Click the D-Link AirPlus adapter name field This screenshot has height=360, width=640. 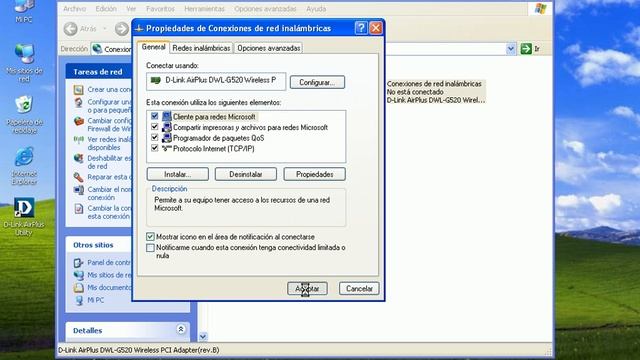tap(216, 81)
